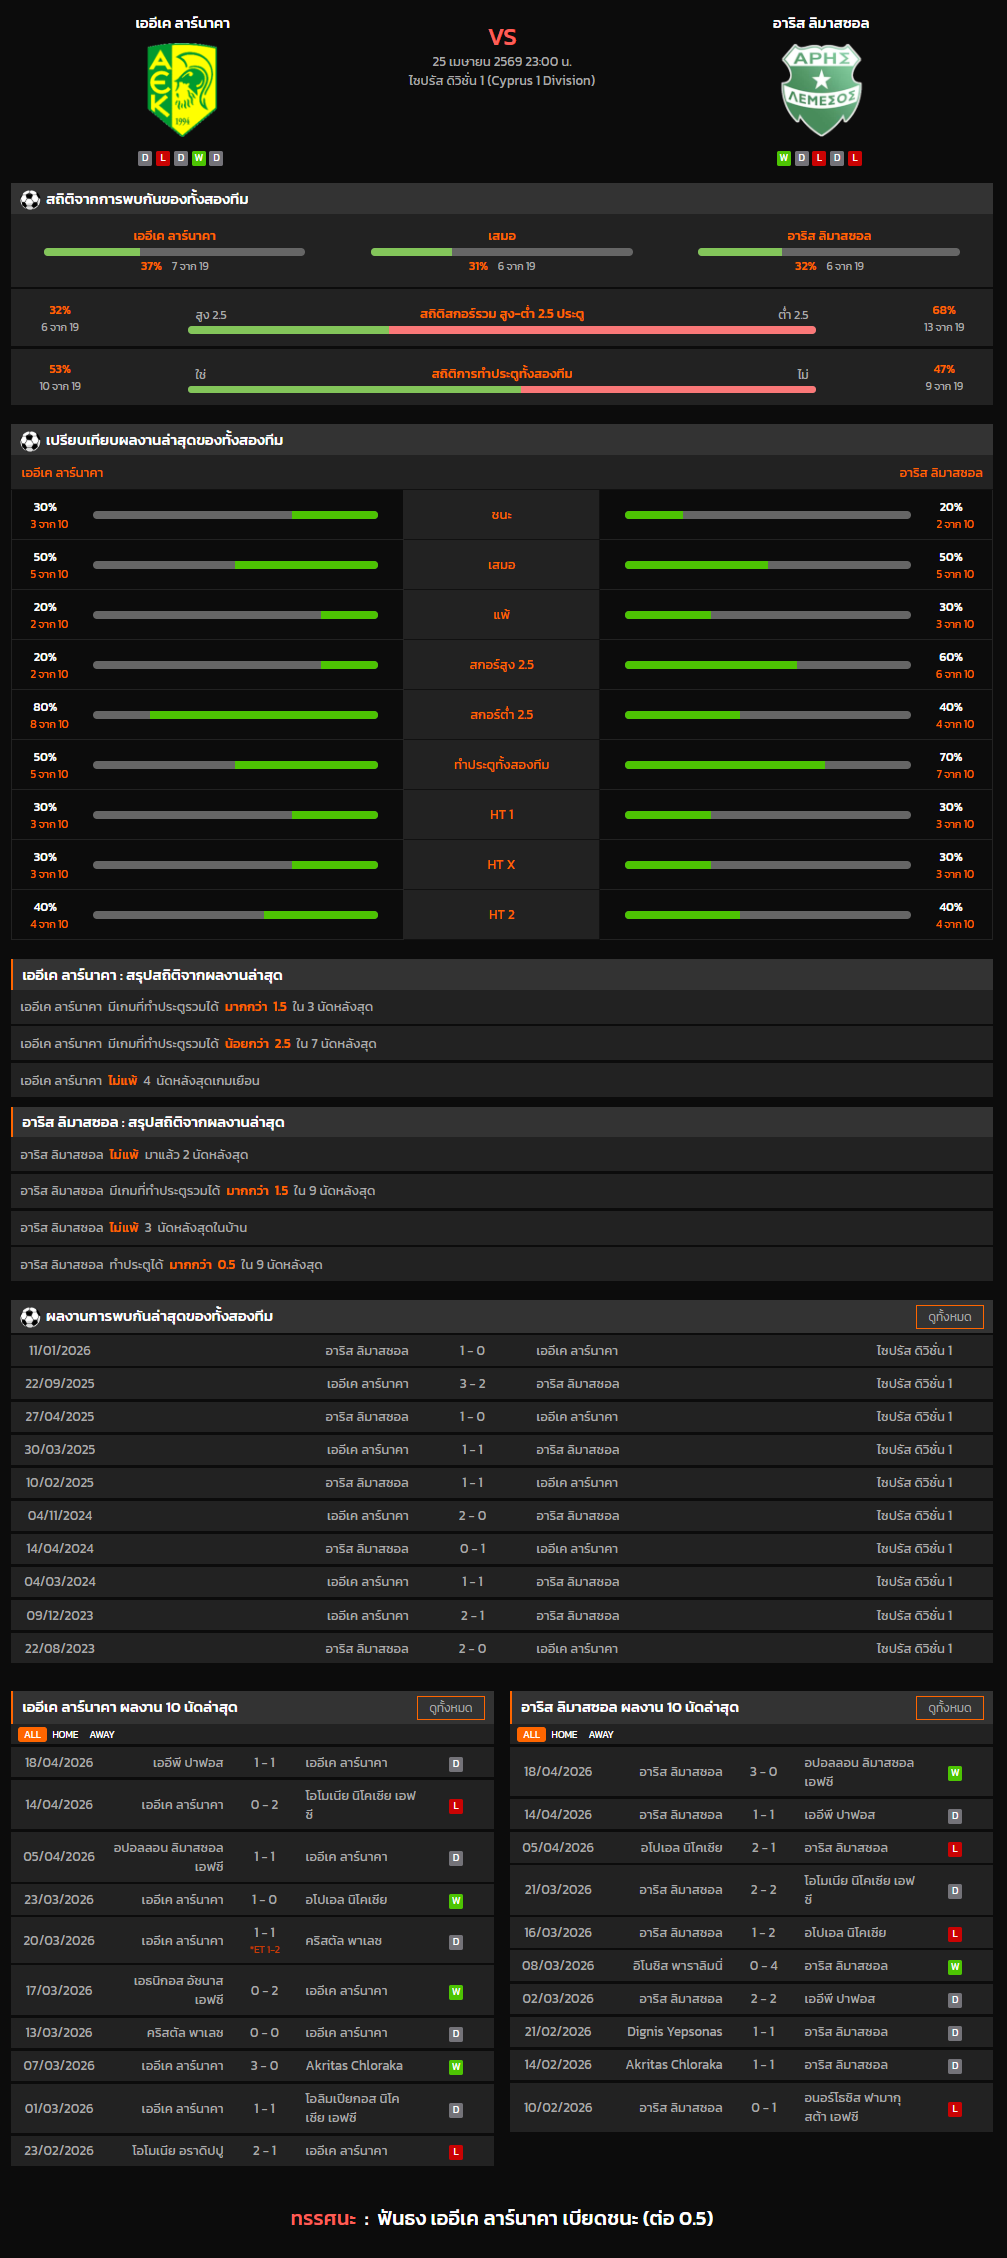Open view all button for head-to-head results
Viewport: 1007px width, 2258px height.
(x=949, y=1316)
